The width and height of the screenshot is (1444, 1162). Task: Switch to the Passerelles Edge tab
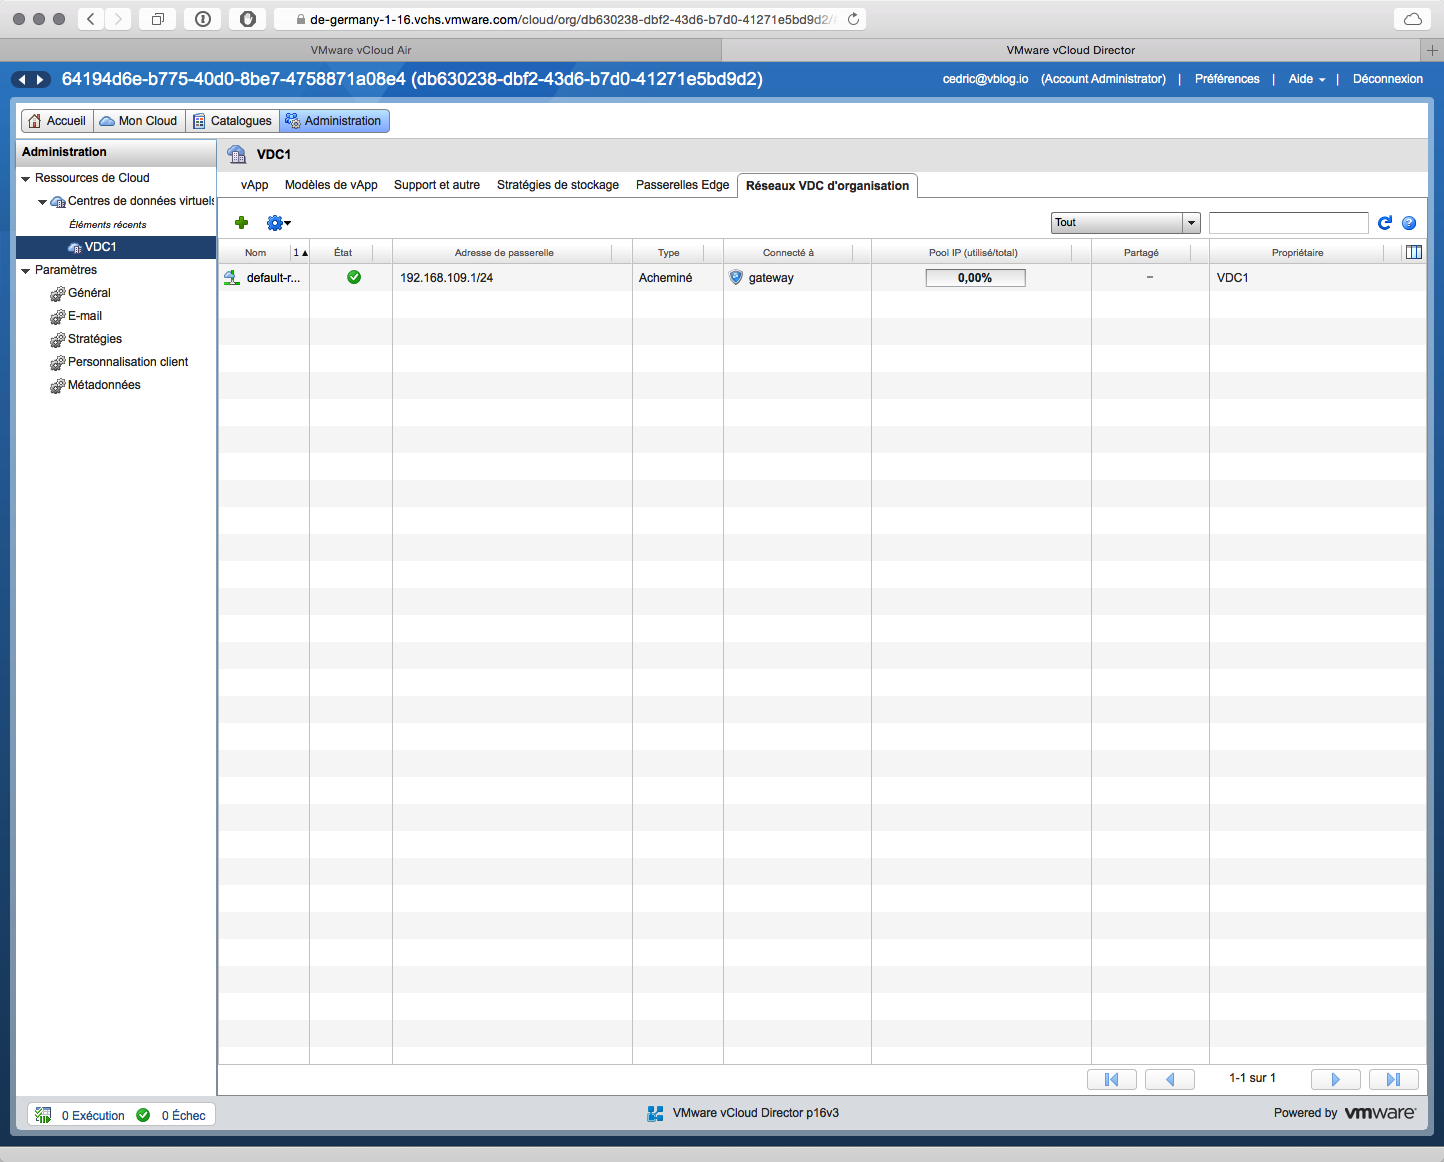(x=682, y=185)
